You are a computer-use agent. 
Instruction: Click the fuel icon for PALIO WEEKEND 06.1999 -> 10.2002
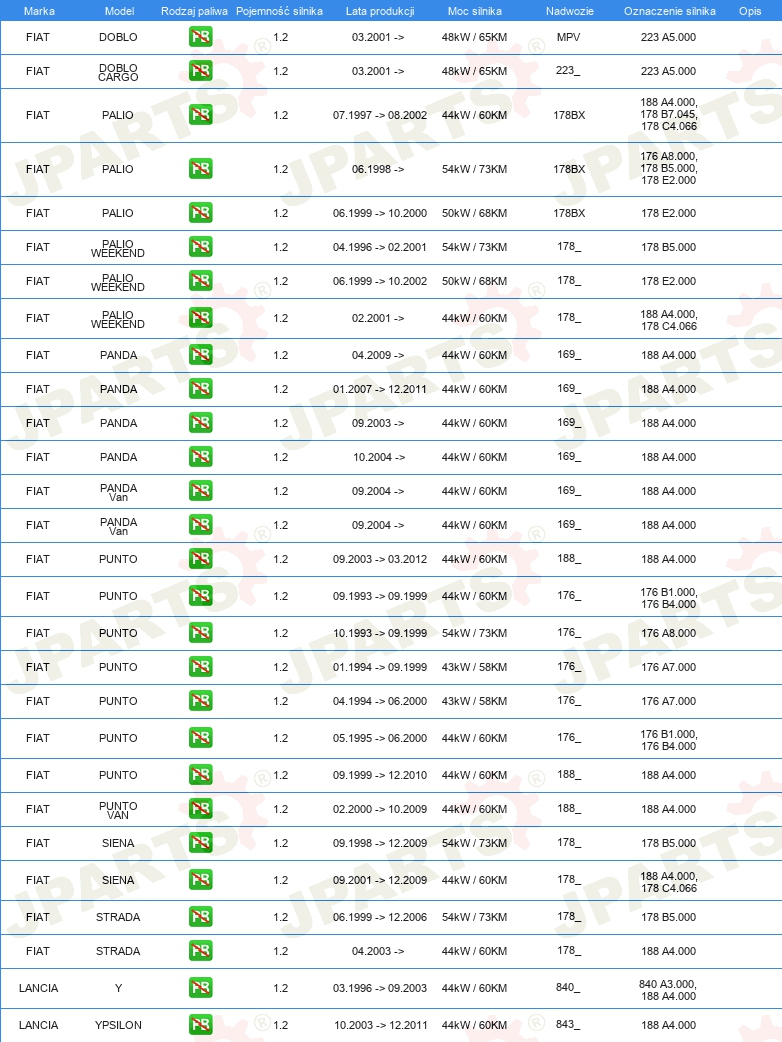[200, 281]
